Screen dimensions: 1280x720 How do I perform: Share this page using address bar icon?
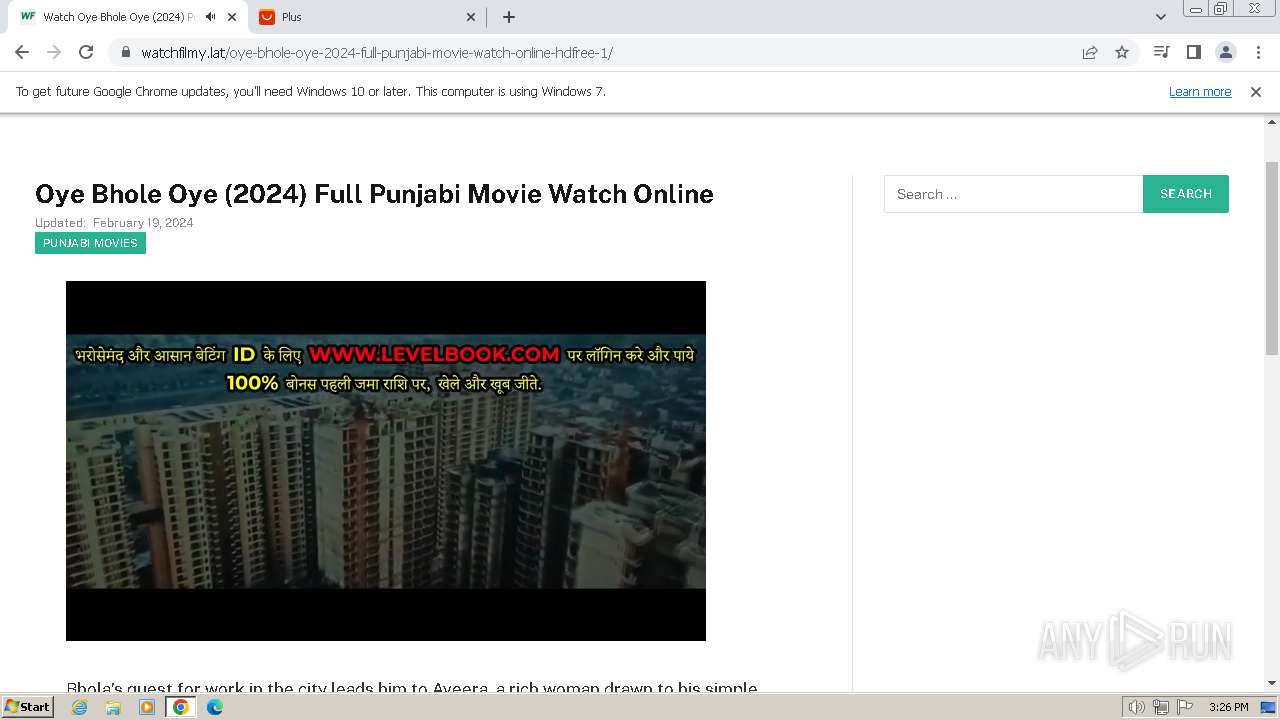coord(1090,52)
